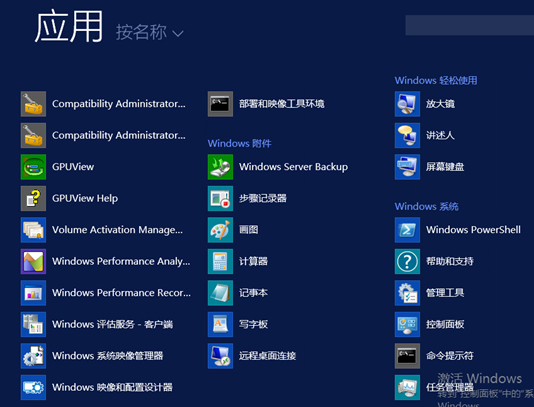Open the GPUView Help icon
534x407 pixels.
[x=33, y=198]
